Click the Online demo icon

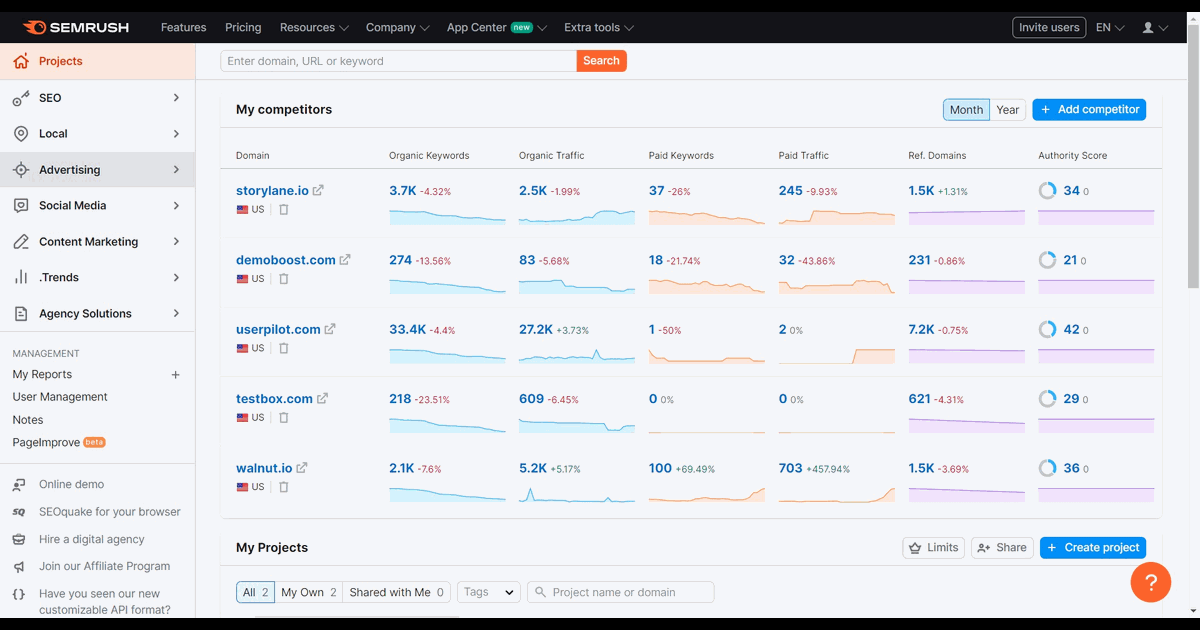click(19, 485)
